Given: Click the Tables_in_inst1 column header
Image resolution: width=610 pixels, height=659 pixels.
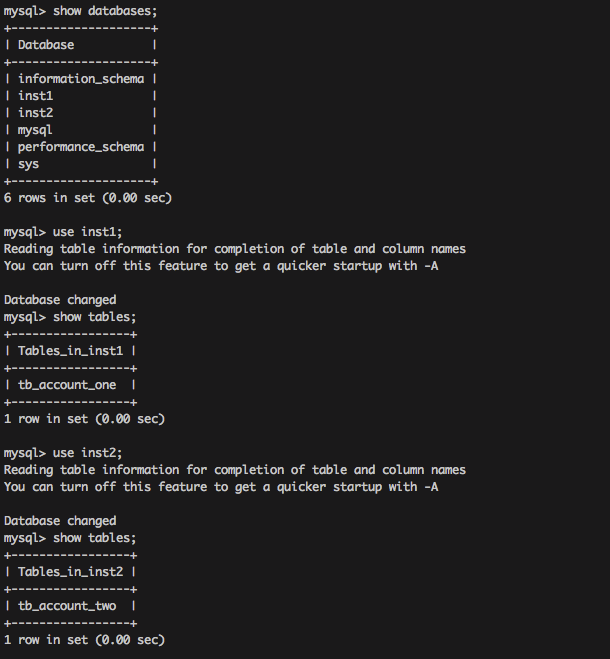Looking at the screenshot, I should pyautogui.click(x=70, y=351).
